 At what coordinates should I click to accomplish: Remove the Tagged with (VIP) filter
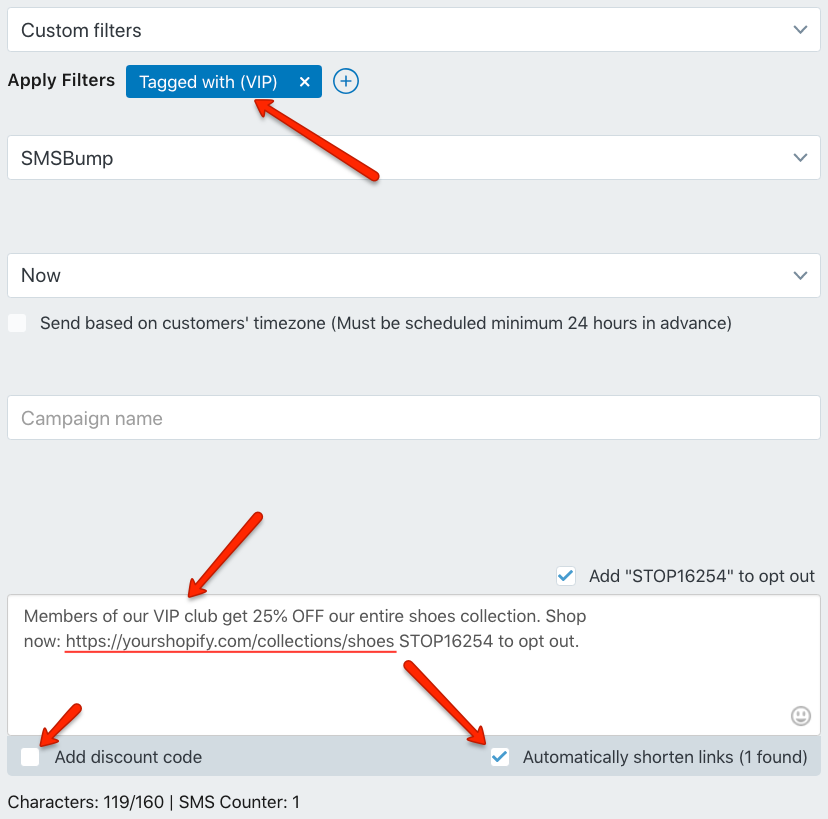coord(304,82)
